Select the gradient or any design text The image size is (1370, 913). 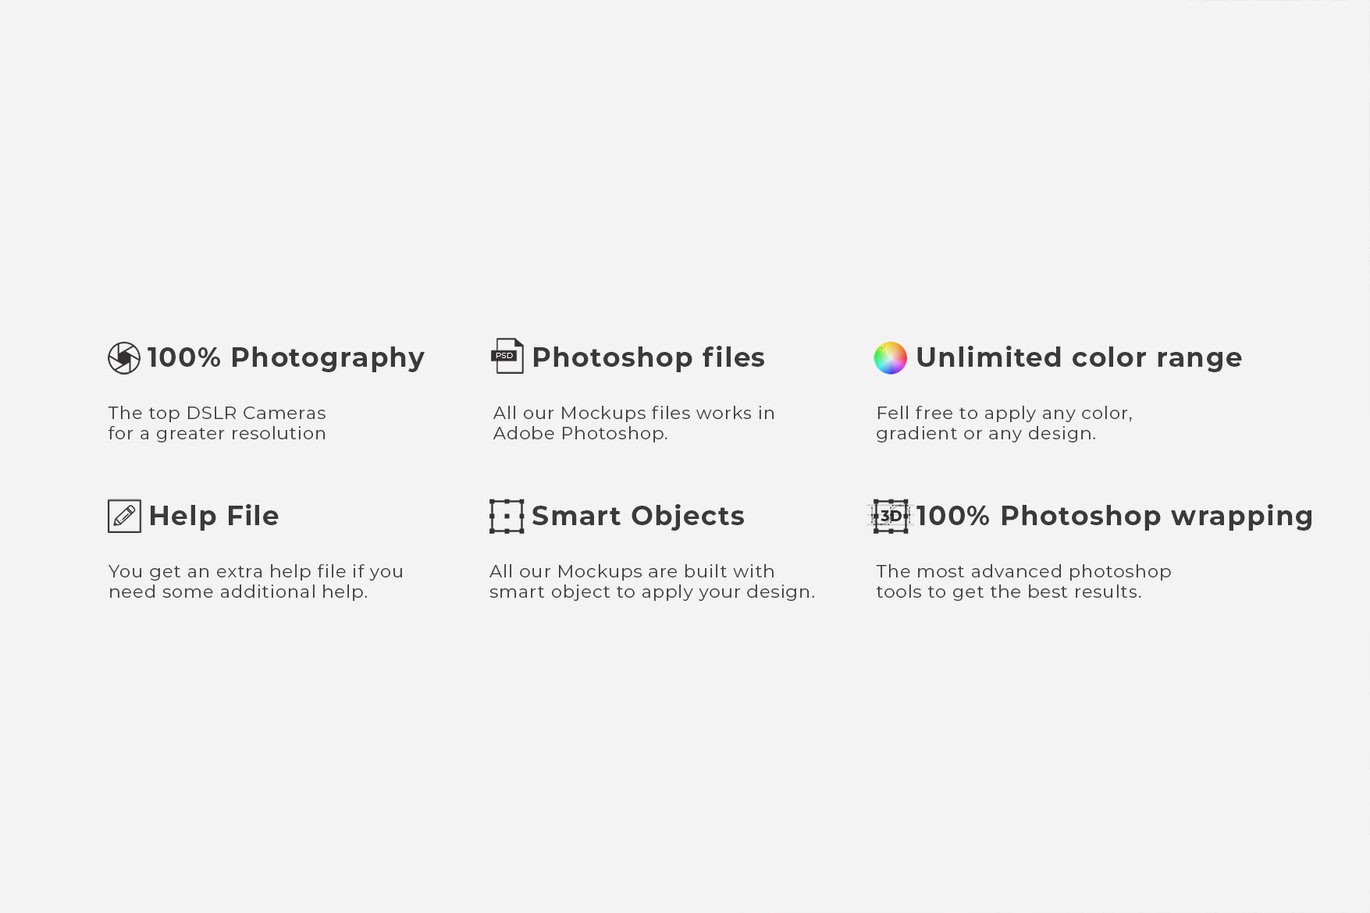pyautogui.click(x=986, y=433)
